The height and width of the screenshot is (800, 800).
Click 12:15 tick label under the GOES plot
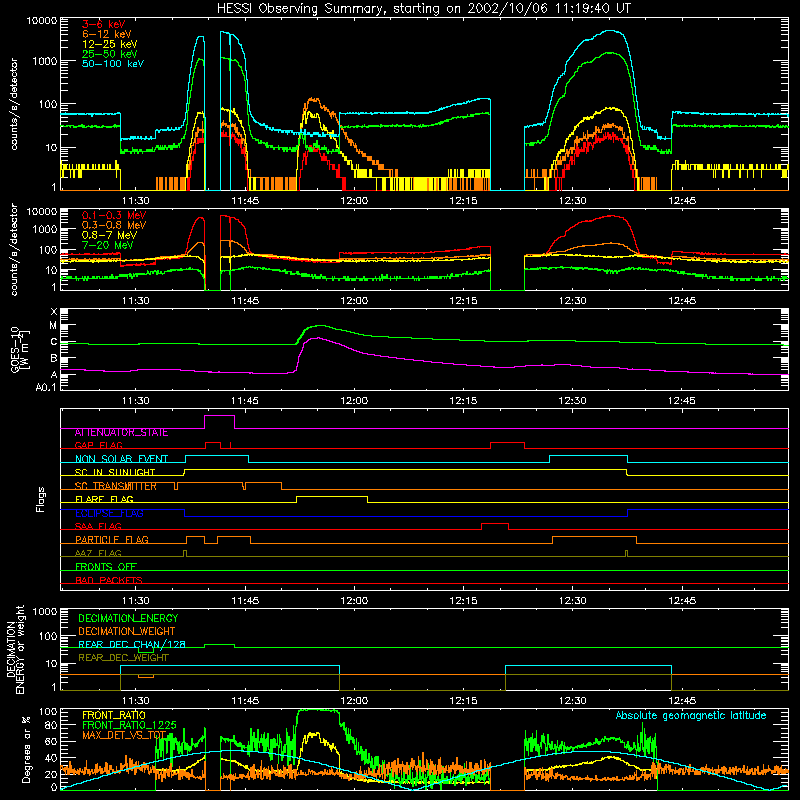coord(463,401)
